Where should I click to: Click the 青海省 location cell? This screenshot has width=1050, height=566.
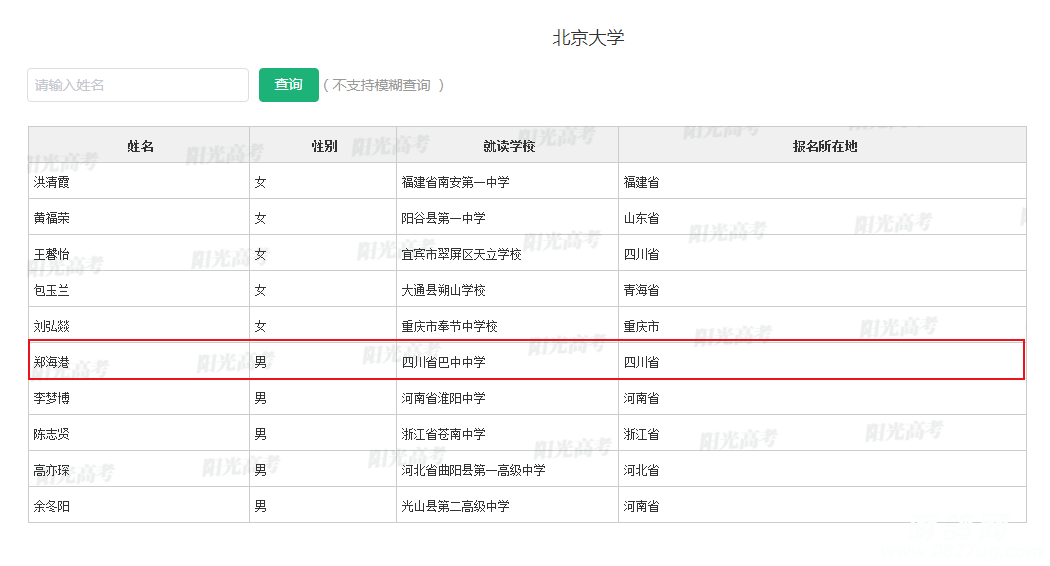(641, 290)
